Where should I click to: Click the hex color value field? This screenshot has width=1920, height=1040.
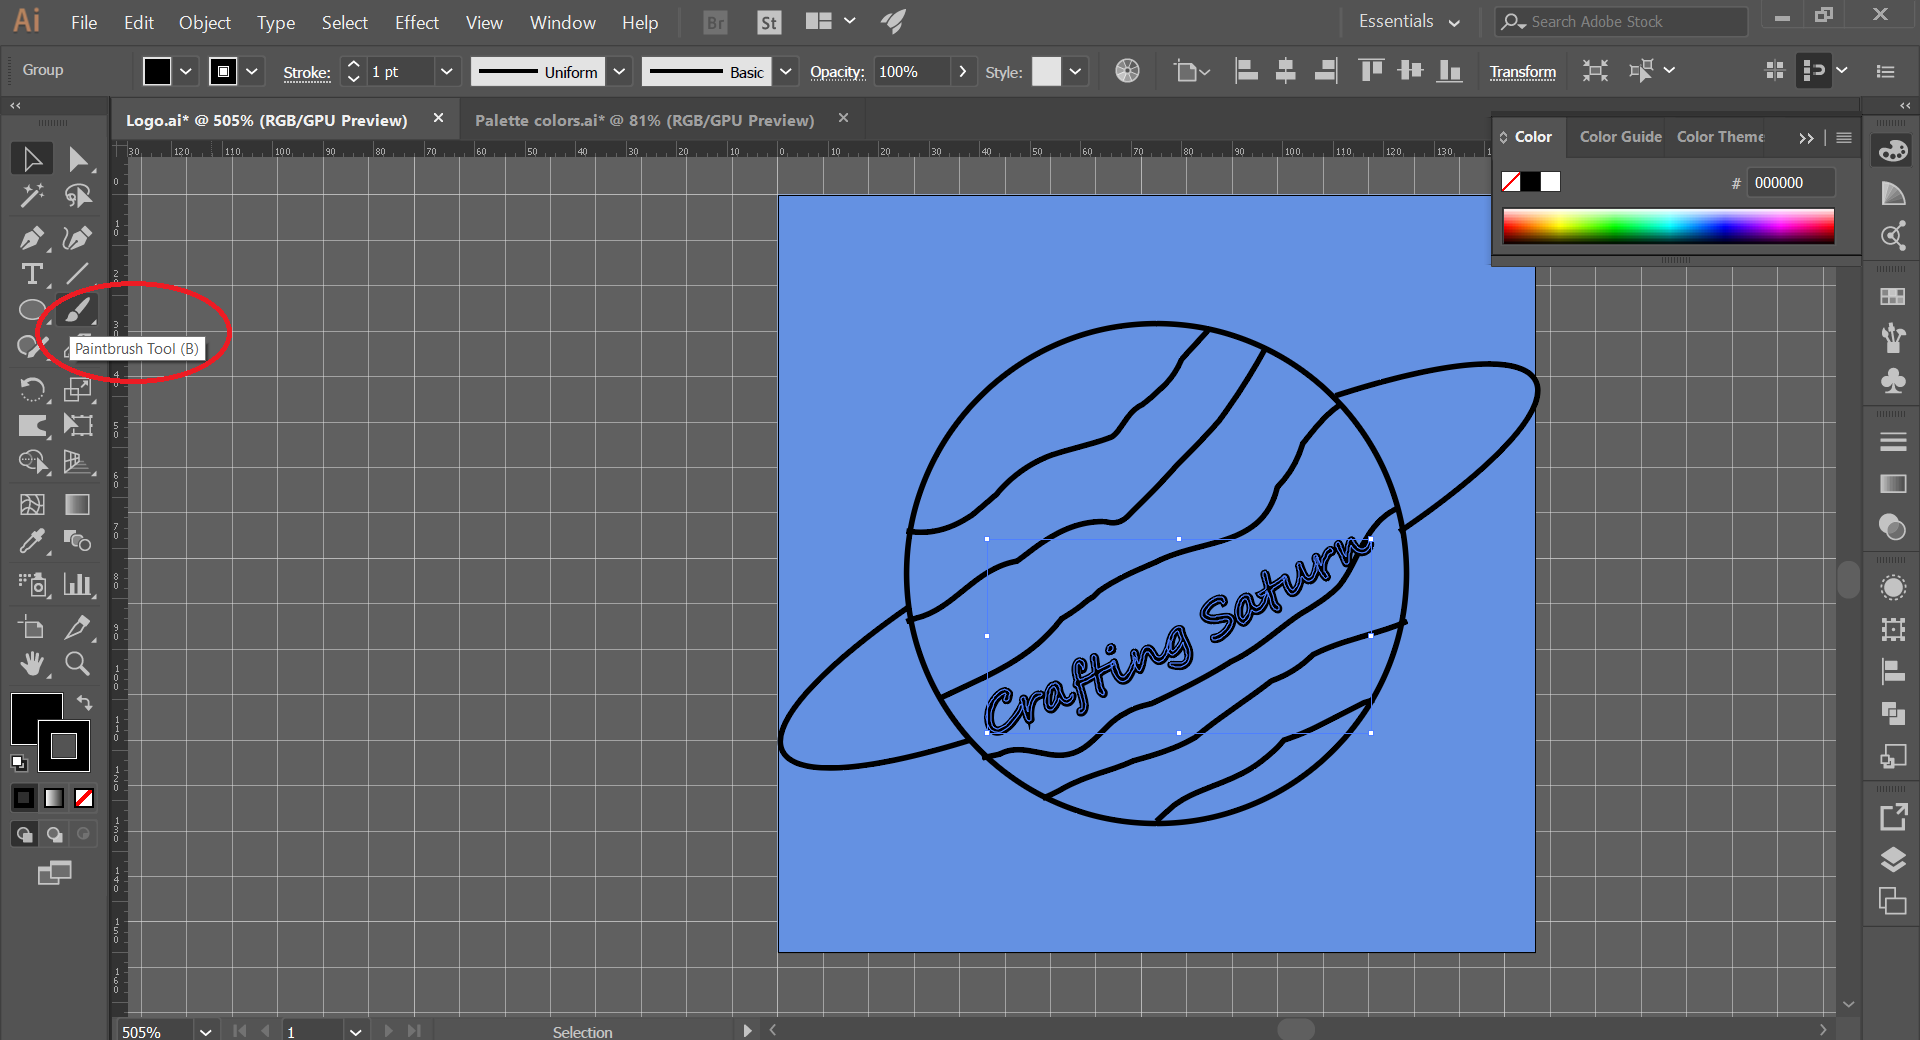point(1790,182)
